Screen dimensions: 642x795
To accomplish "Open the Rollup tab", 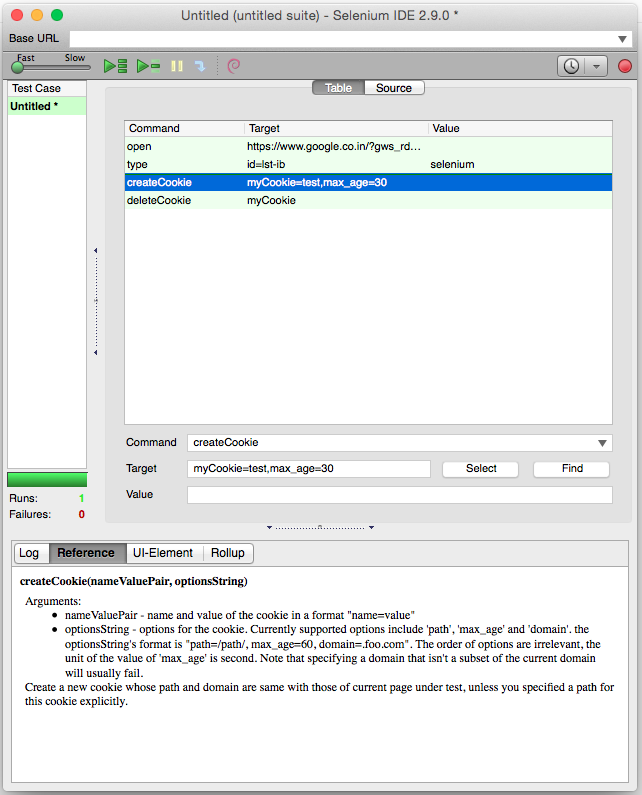I will click(228, 553).
